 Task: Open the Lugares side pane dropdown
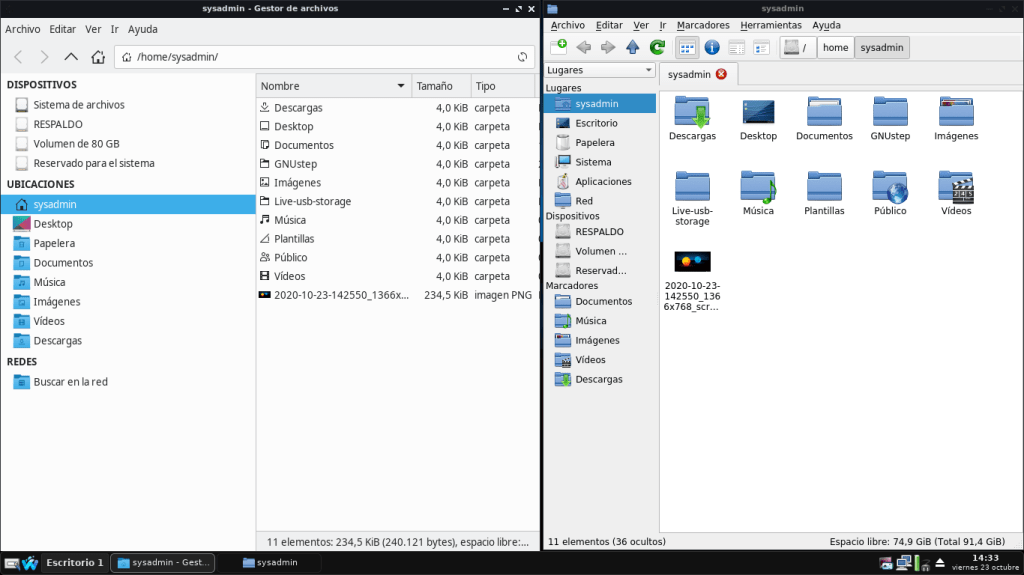pos(601,70)
